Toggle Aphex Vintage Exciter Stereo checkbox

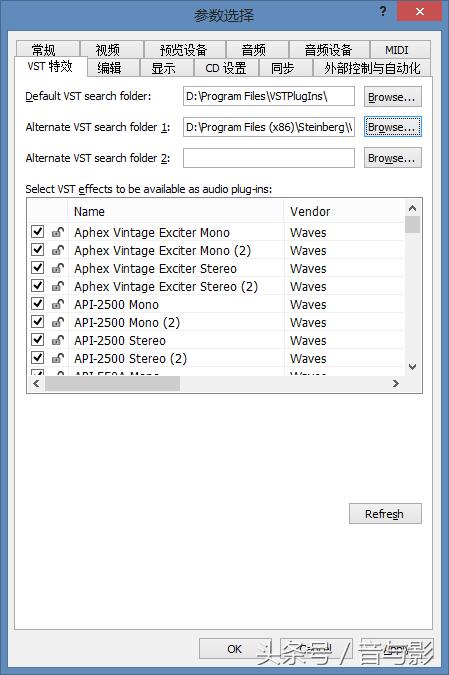pyautogui.click(x=37, y=268)
